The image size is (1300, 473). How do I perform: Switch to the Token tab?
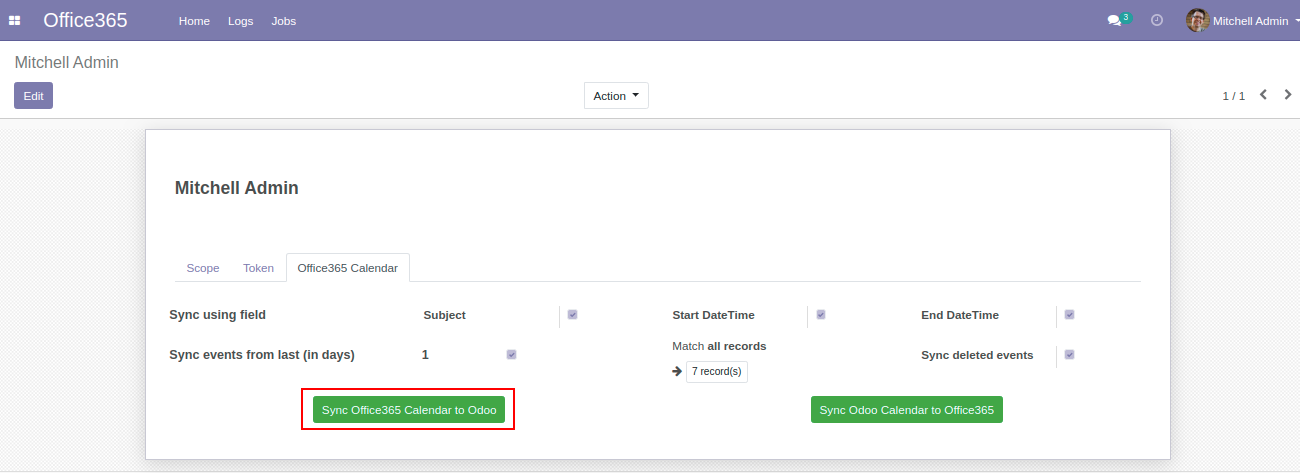coord(258,268)
